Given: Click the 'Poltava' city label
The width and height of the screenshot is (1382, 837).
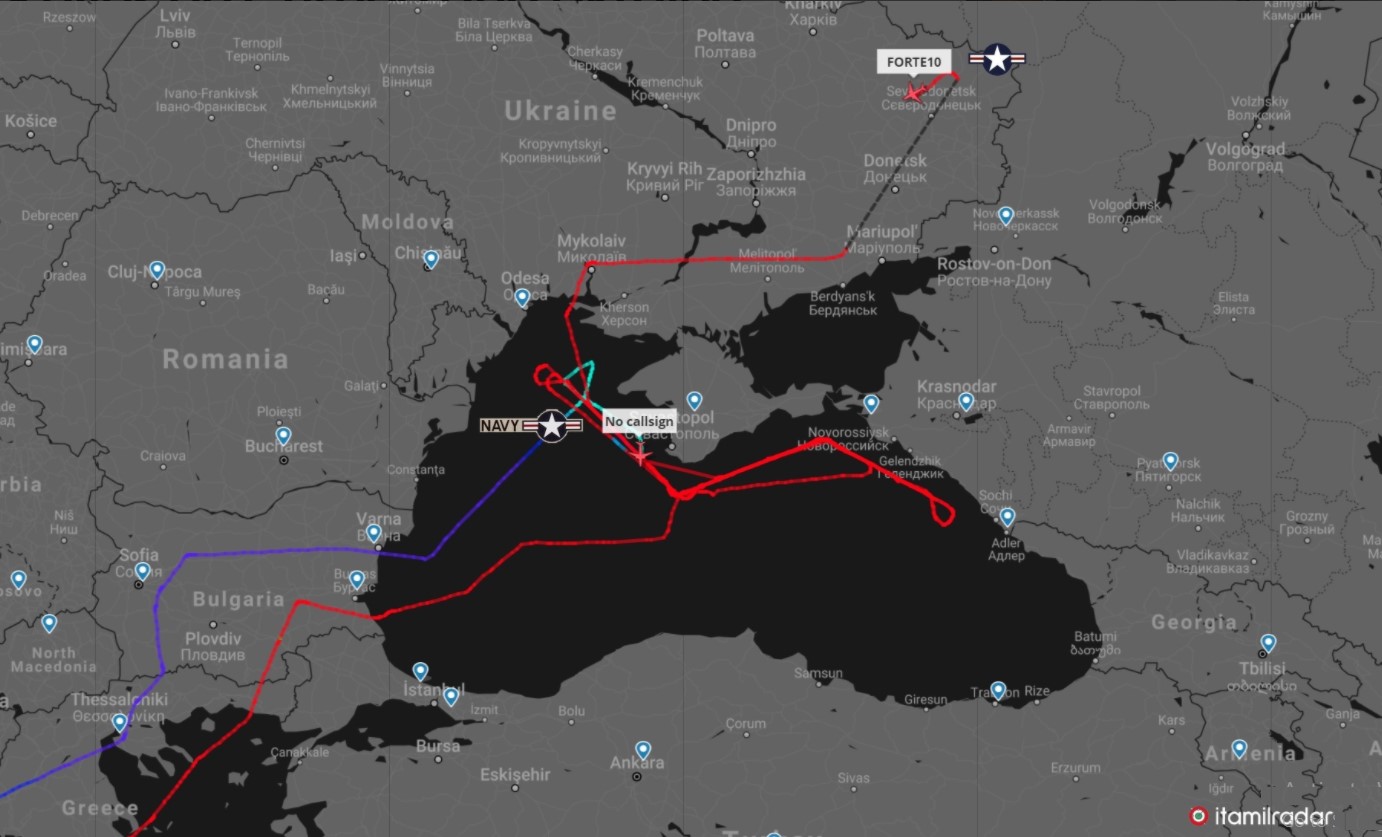Looking at the screenshot, I should click(725, 35).
